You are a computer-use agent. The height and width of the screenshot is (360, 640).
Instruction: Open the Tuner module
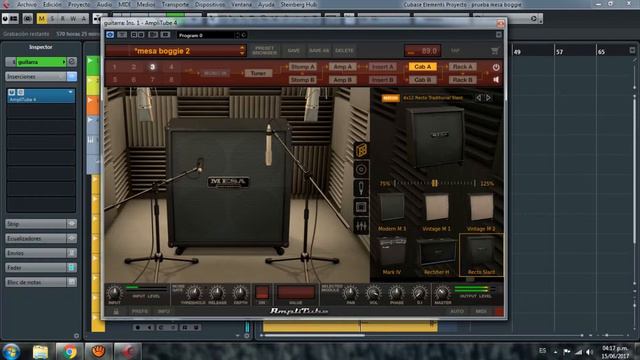point(258,73)
